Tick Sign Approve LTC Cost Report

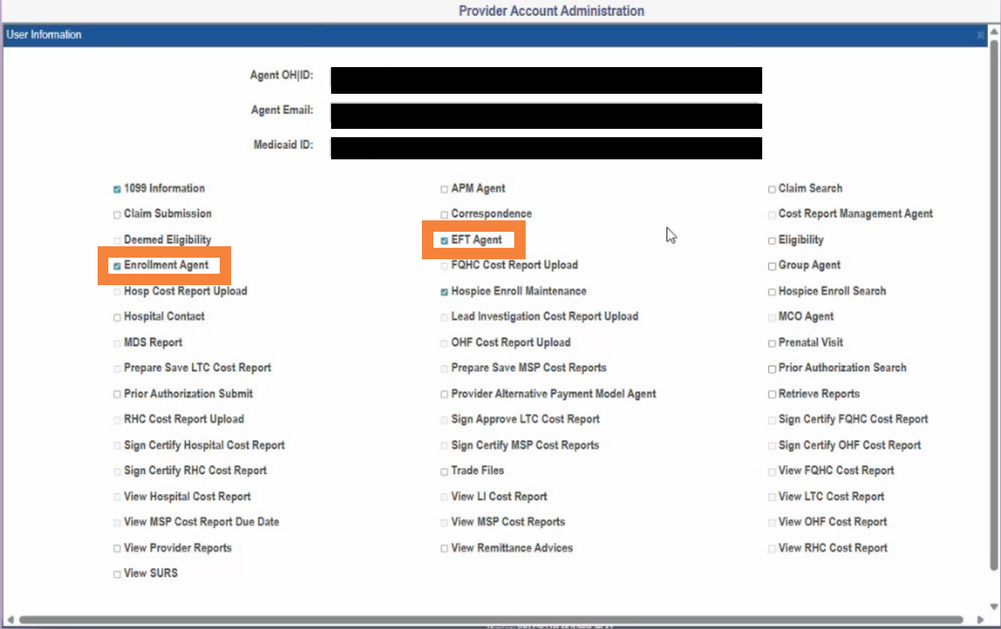pos(444,420)
